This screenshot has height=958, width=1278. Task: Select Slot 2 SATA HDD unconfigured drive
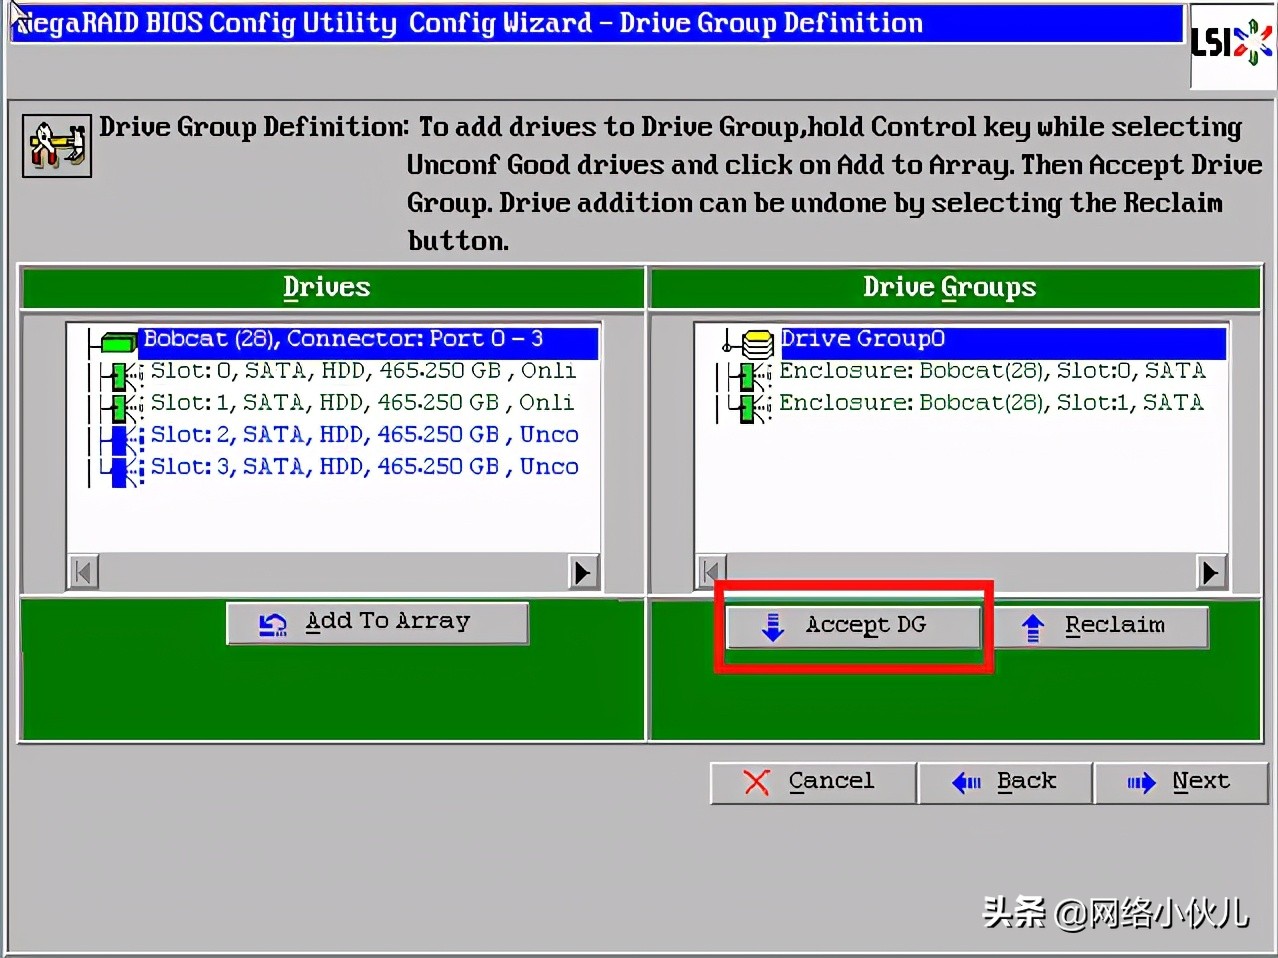tap(364, 435)
